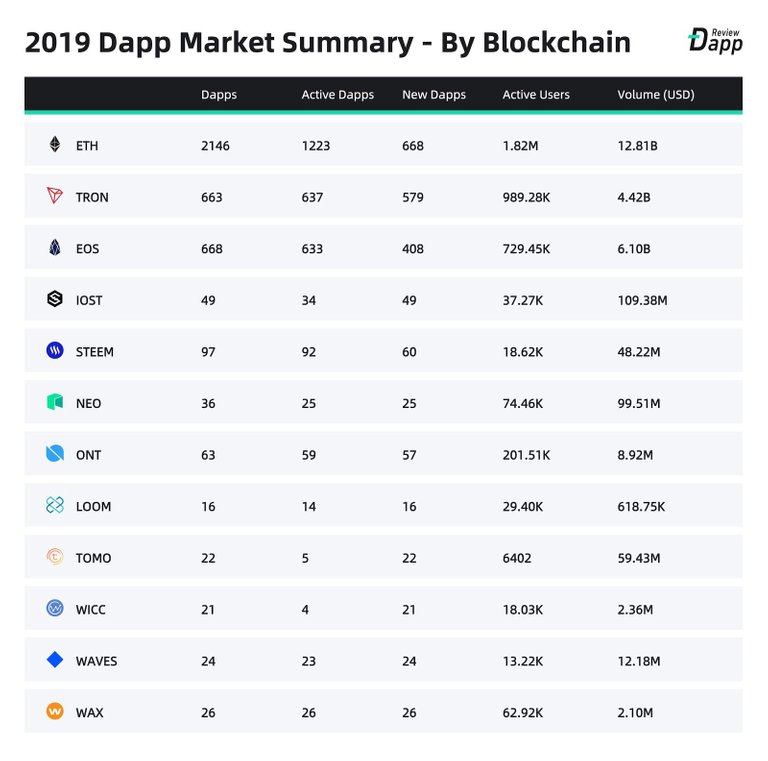Click the WICC blue icon
Screen dimensions: 768x761
coord(55,609)
